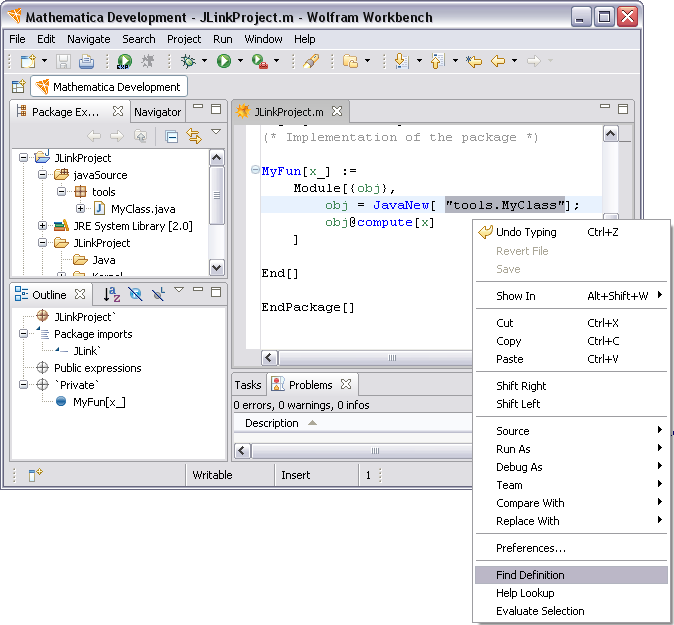Choose Evaluate Selection in context menu
Image resolution: width=674 pixels, height=625 pixels.
coord(571,611)
